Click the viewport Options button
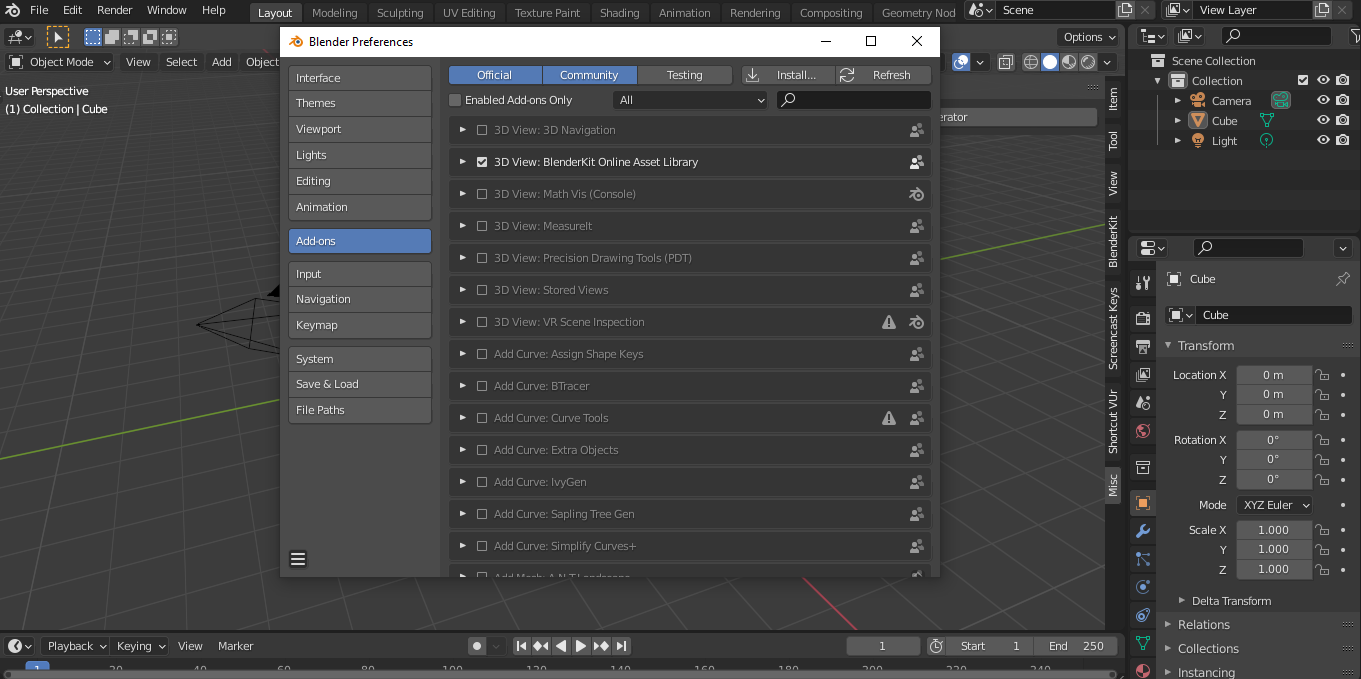Viewport: 1361px width, 679px height. (1090, 37)
